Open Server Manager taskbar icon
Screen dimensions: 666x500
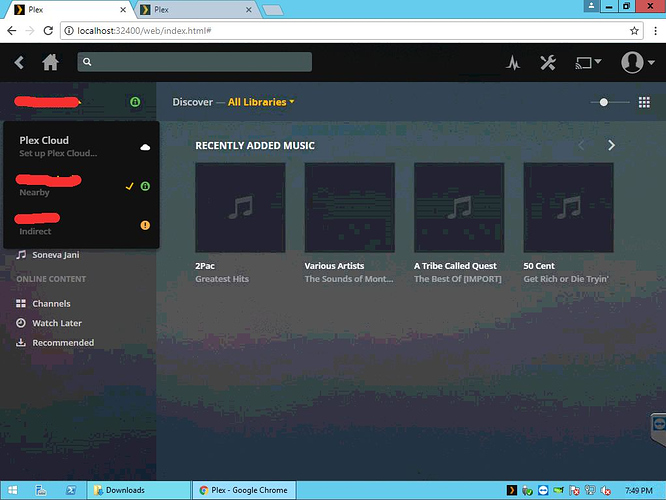(41, 490)
